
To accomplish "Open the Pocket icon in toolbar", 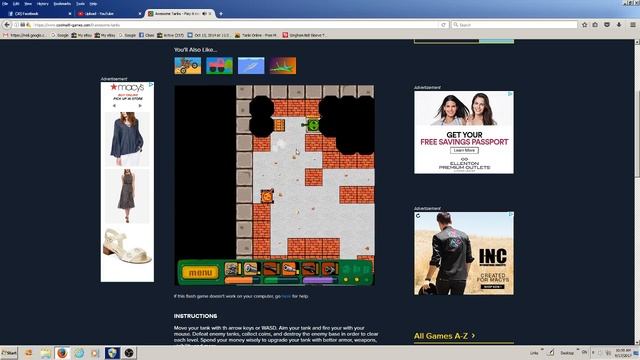I will (607, 25).
